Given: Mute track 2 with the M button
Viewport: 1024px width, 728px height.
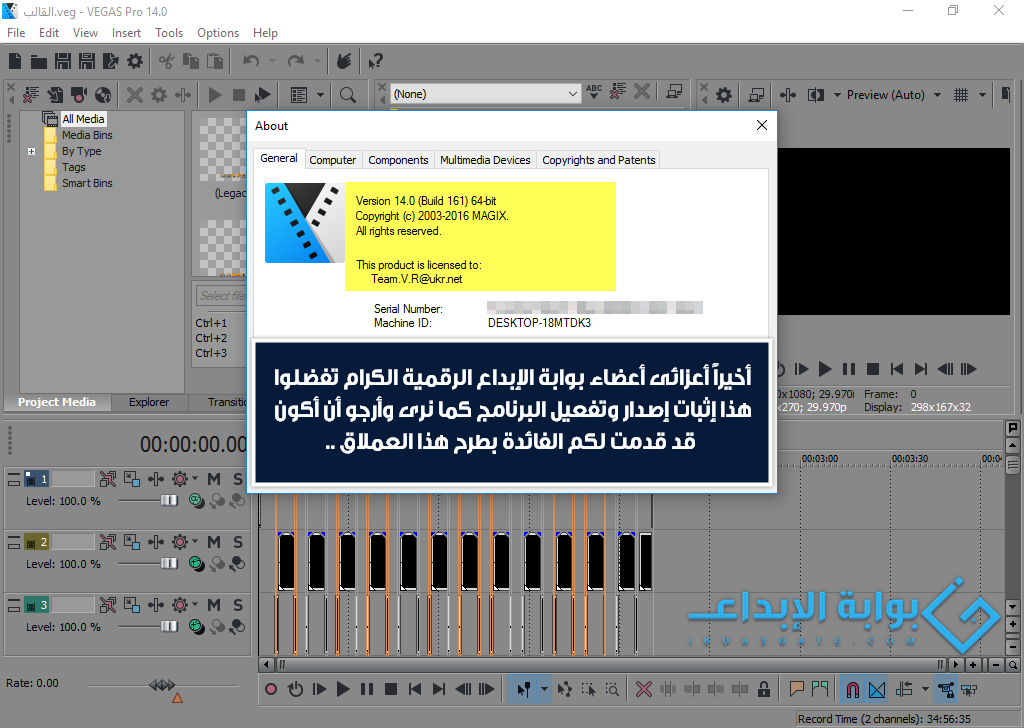Looking at the screenshot, I should (214, 542).
